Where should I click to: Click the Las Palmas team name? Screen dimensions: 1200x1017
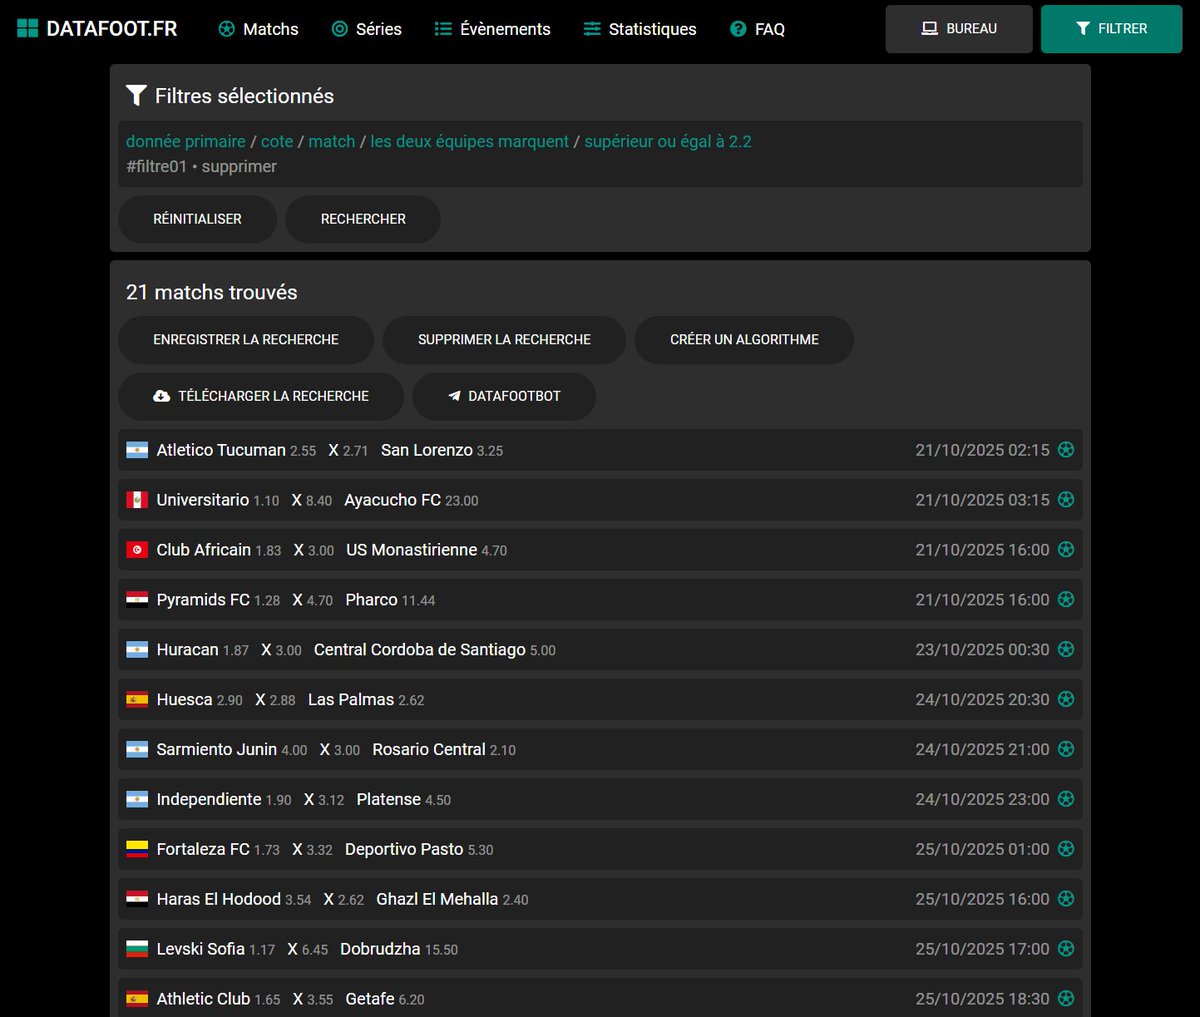[x=351, y=700]
